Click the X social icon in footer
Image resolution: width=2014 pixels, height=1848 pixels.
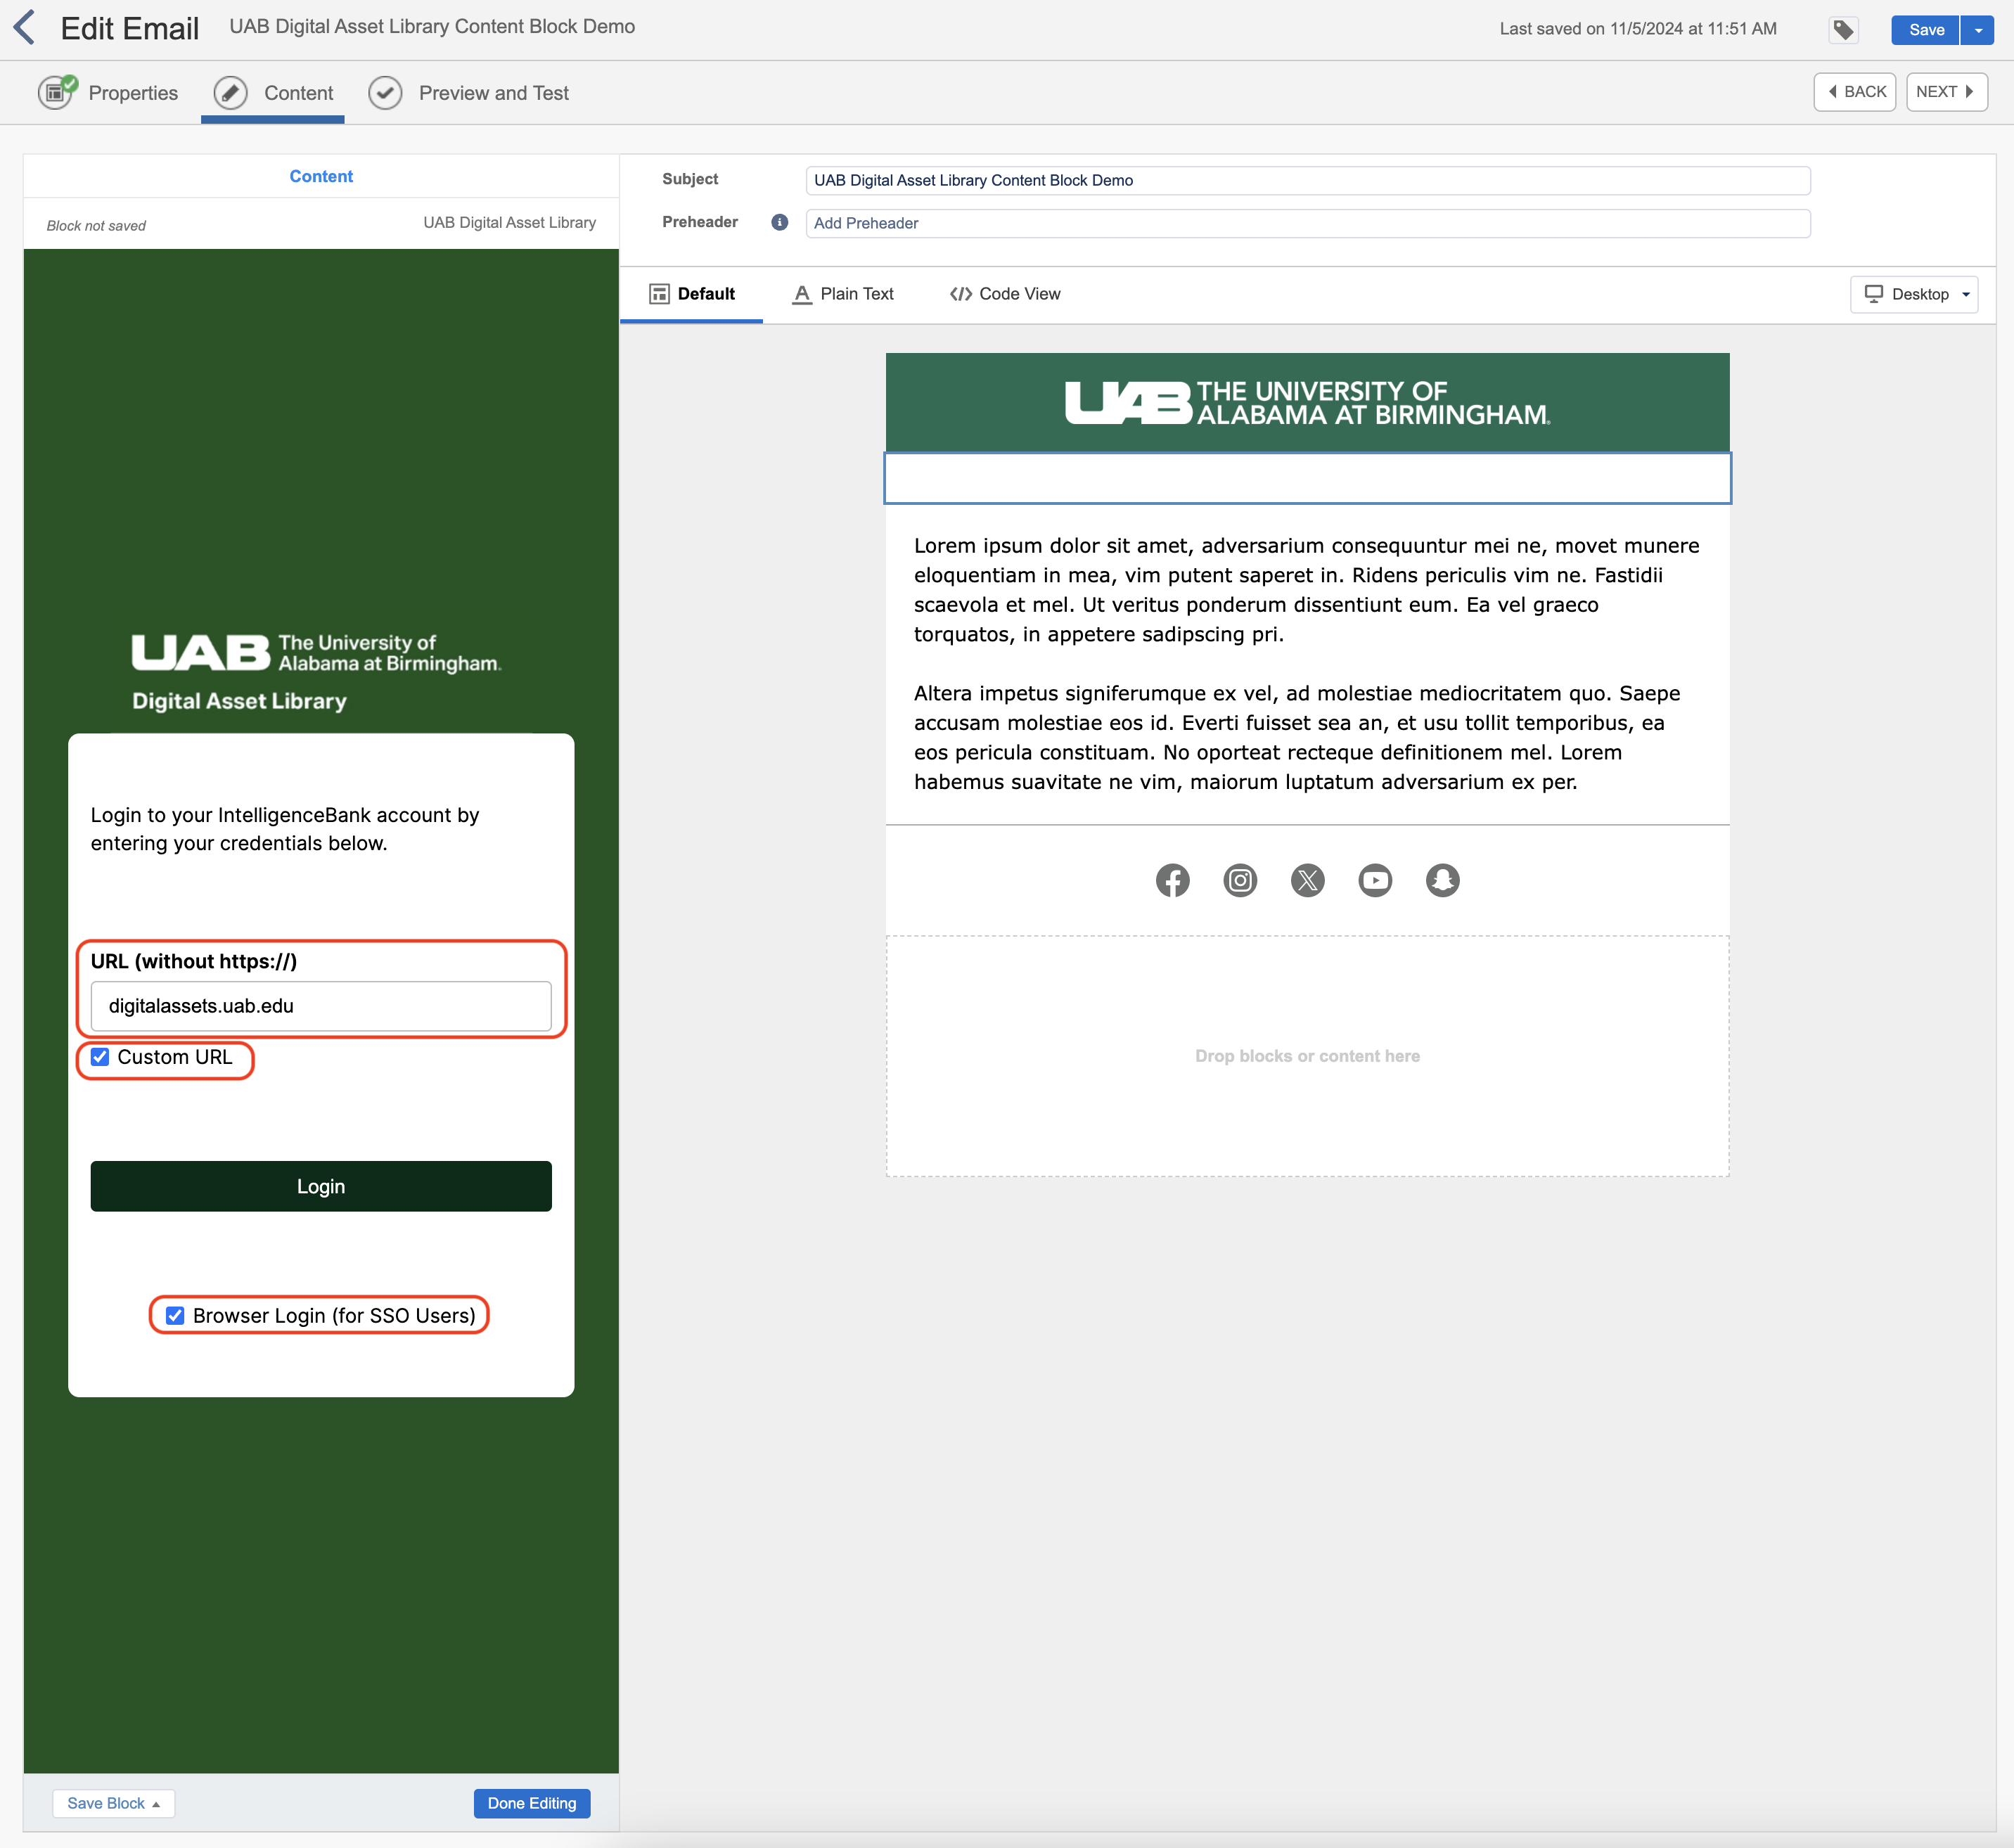(x=1307, y=880)
